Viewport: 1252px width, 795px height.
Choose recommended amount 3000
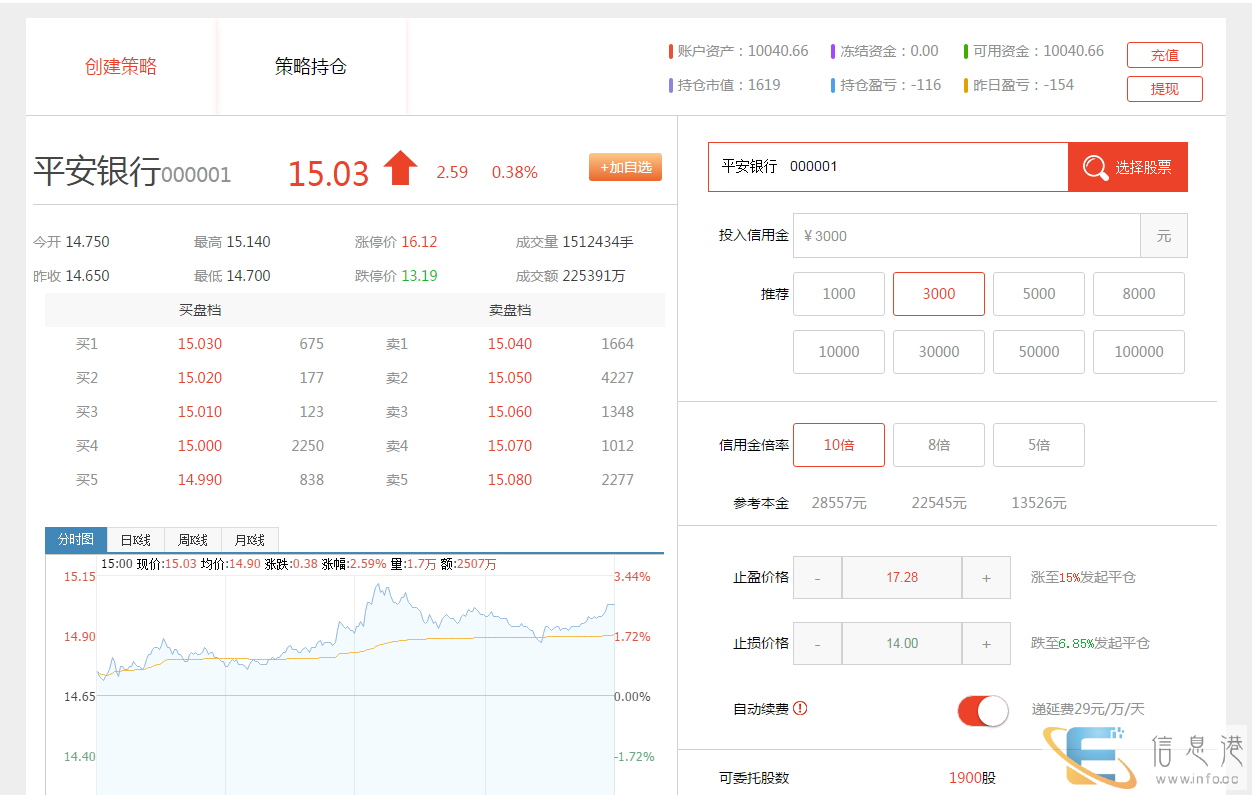coord(939,294)
